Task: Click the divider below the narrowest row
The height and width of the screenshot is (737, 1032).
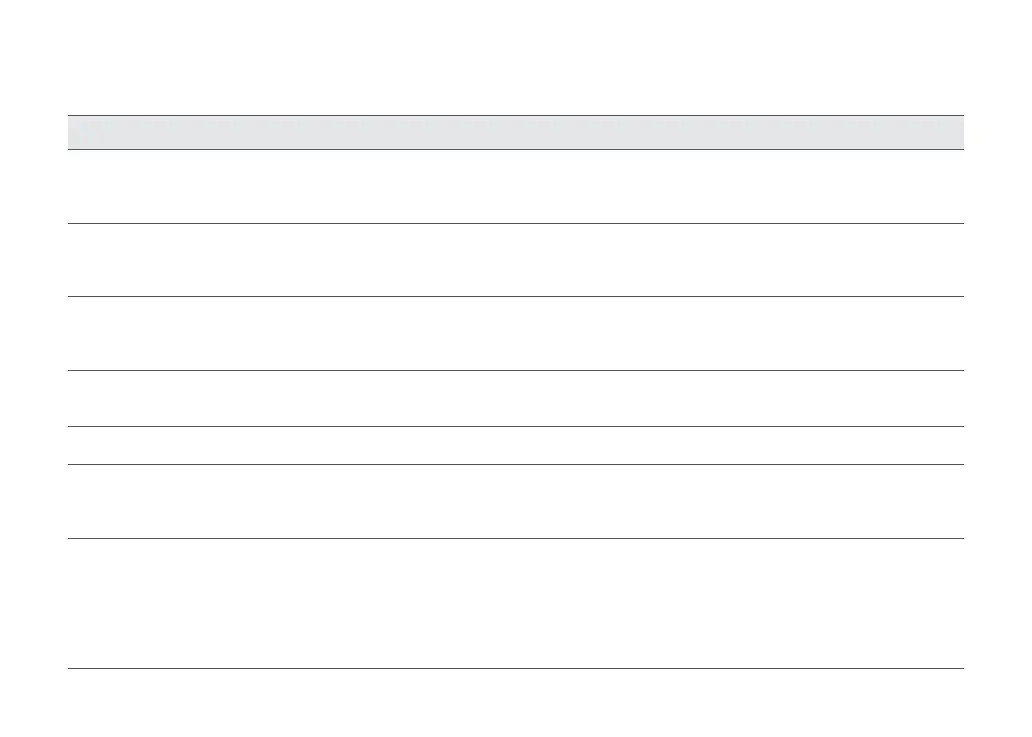Action: (x=516, y=465)
